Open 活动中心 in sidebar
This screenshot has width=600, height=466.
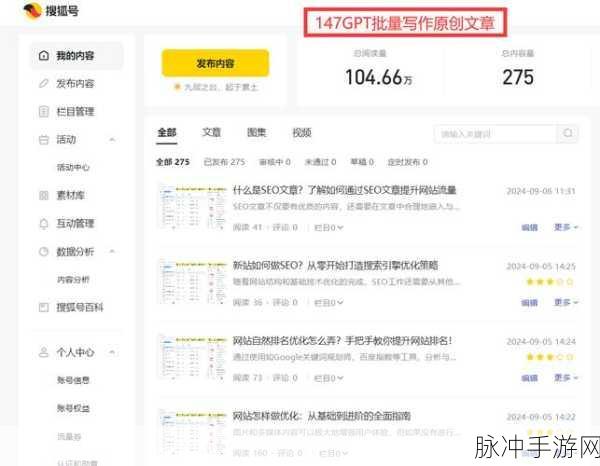[73, 167]
